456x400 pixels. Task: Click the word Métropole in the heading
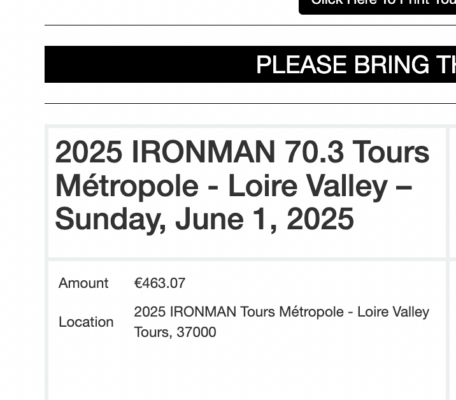(x=127, y=187)
